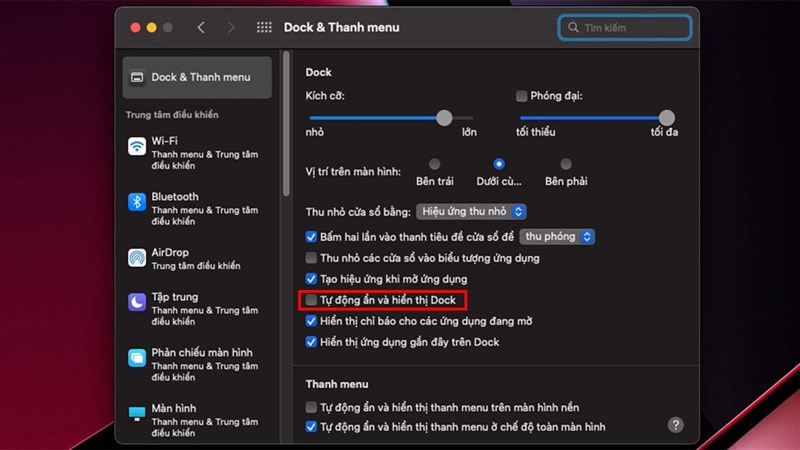Open the thu phóng dropdown
Viewport: 800px width, 450px height.
557,237
